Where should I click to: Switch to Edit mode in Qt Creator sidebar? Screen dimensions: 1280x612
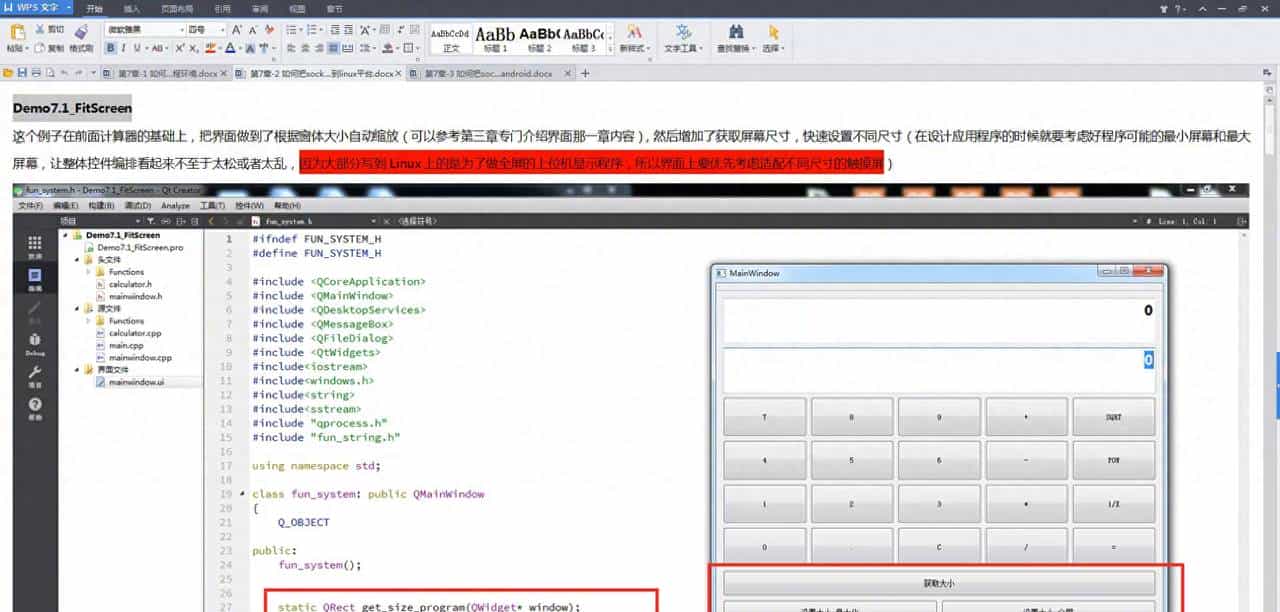[35, 274]
